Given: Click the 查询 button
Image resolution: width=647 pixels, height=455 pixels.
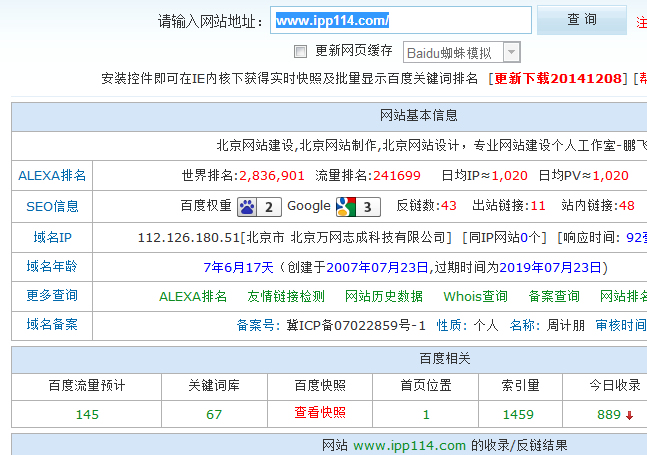Looking at the screenshot, I should (x=582, y=19).
